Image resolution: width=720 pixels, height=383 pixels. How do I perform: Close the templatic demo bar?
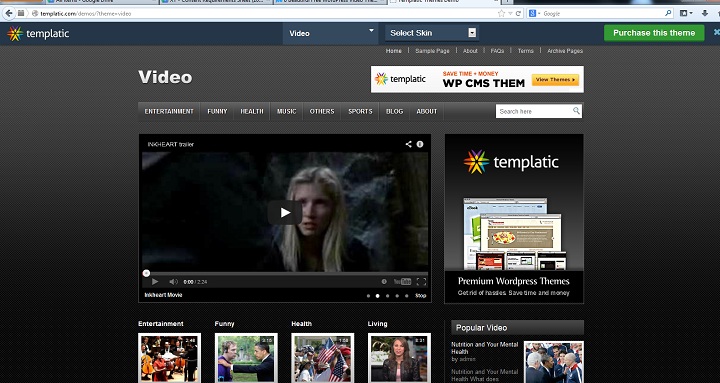(716, 32)
